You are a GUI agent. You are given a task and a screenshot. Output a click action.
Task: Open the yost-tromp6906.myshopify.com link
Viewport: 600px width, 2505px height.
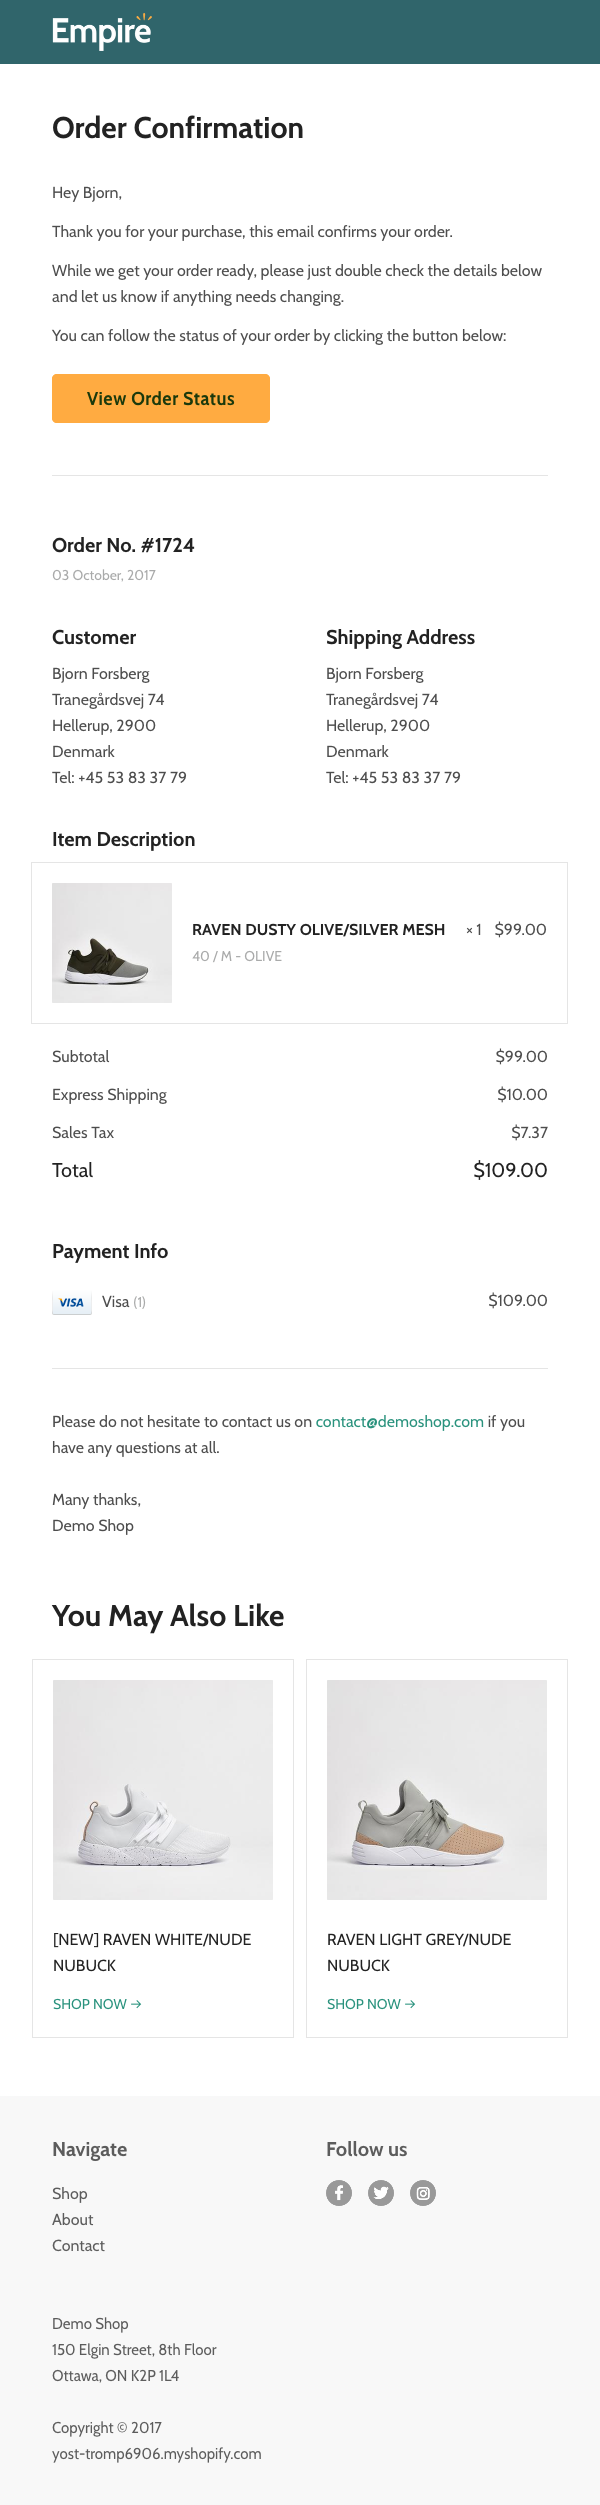(x=157, y=2453)
